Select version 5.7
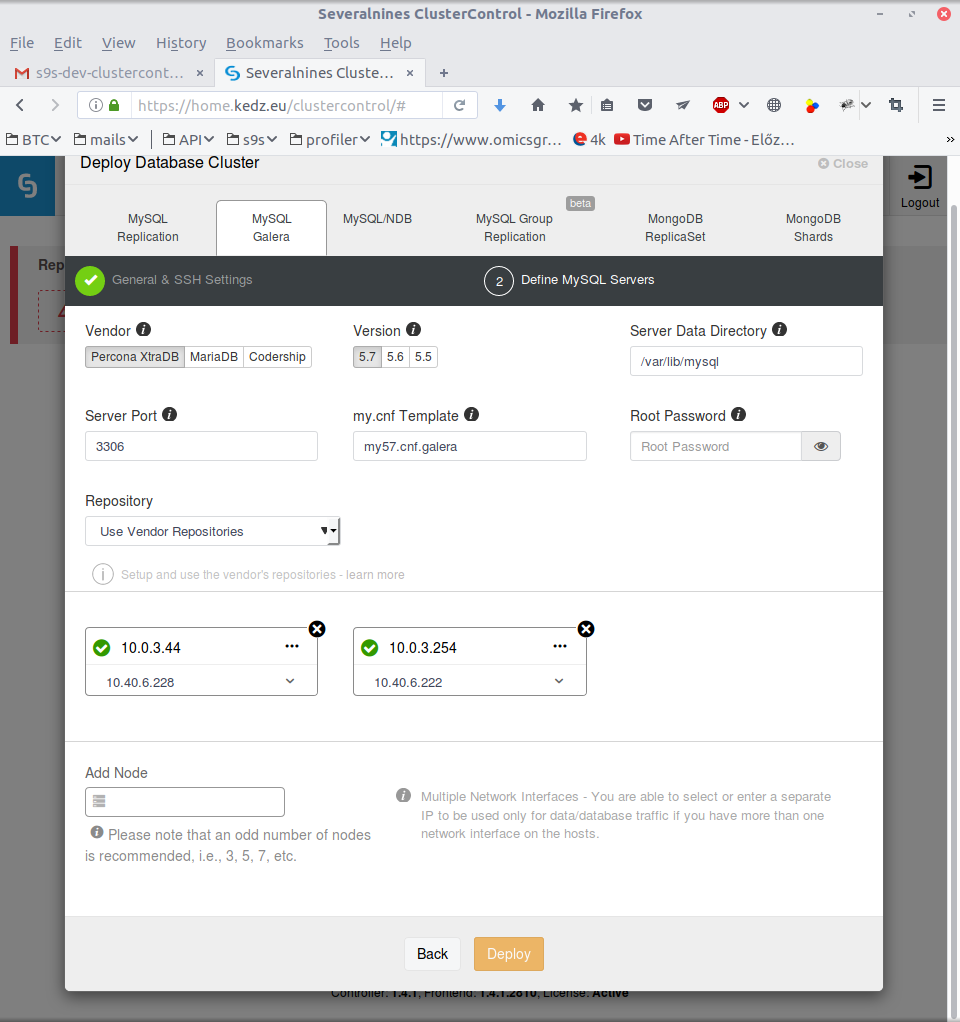The height and width of the screenshot is (1022, 960). click(x=367, y=357)
